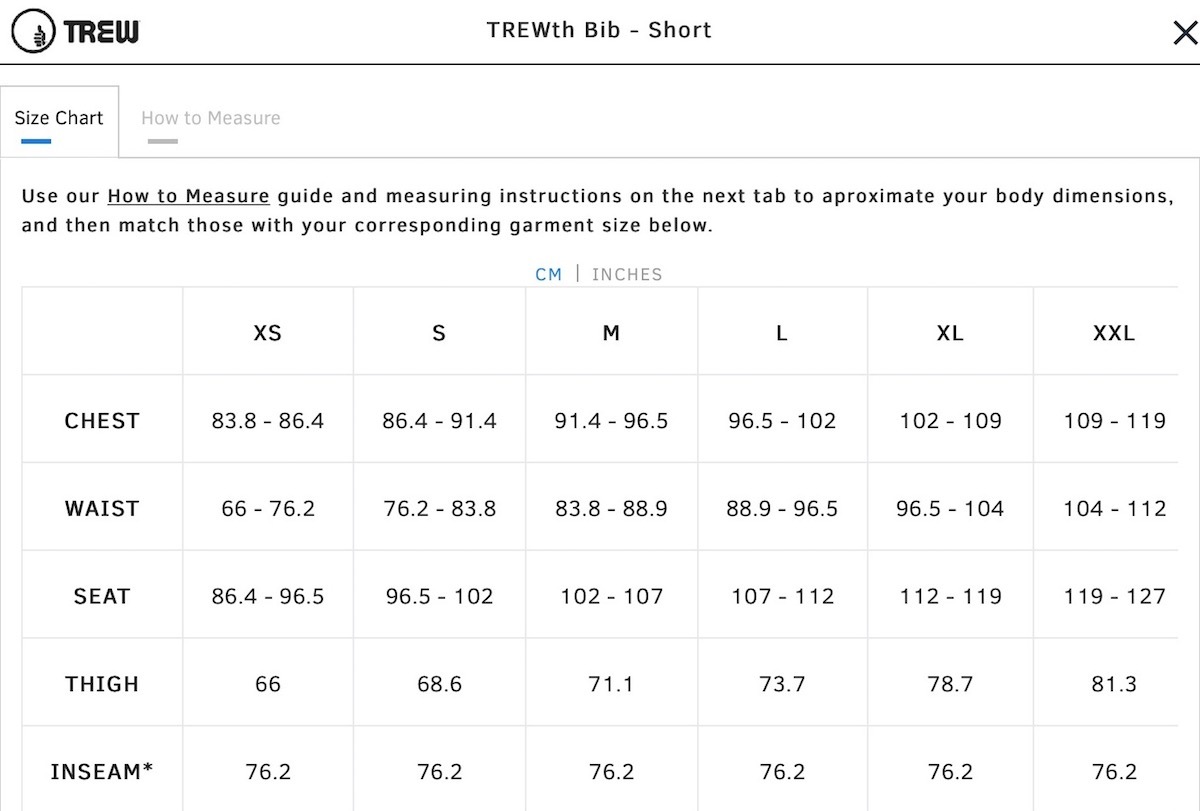The image size is (1200, 811).
Task: Click the L size column header
Action: (x=782, y=333)
